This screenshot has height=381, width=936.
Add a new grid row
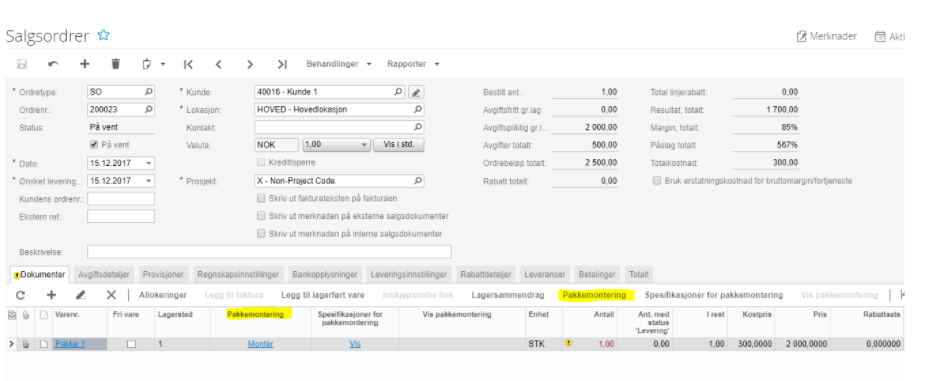(51, 295)
